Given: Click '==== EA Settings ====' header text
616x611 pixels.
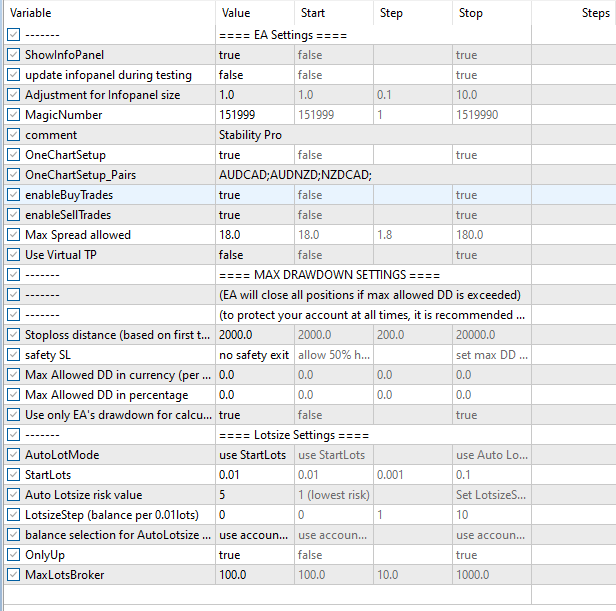Looking at the screenshot, I should [283, 35].
